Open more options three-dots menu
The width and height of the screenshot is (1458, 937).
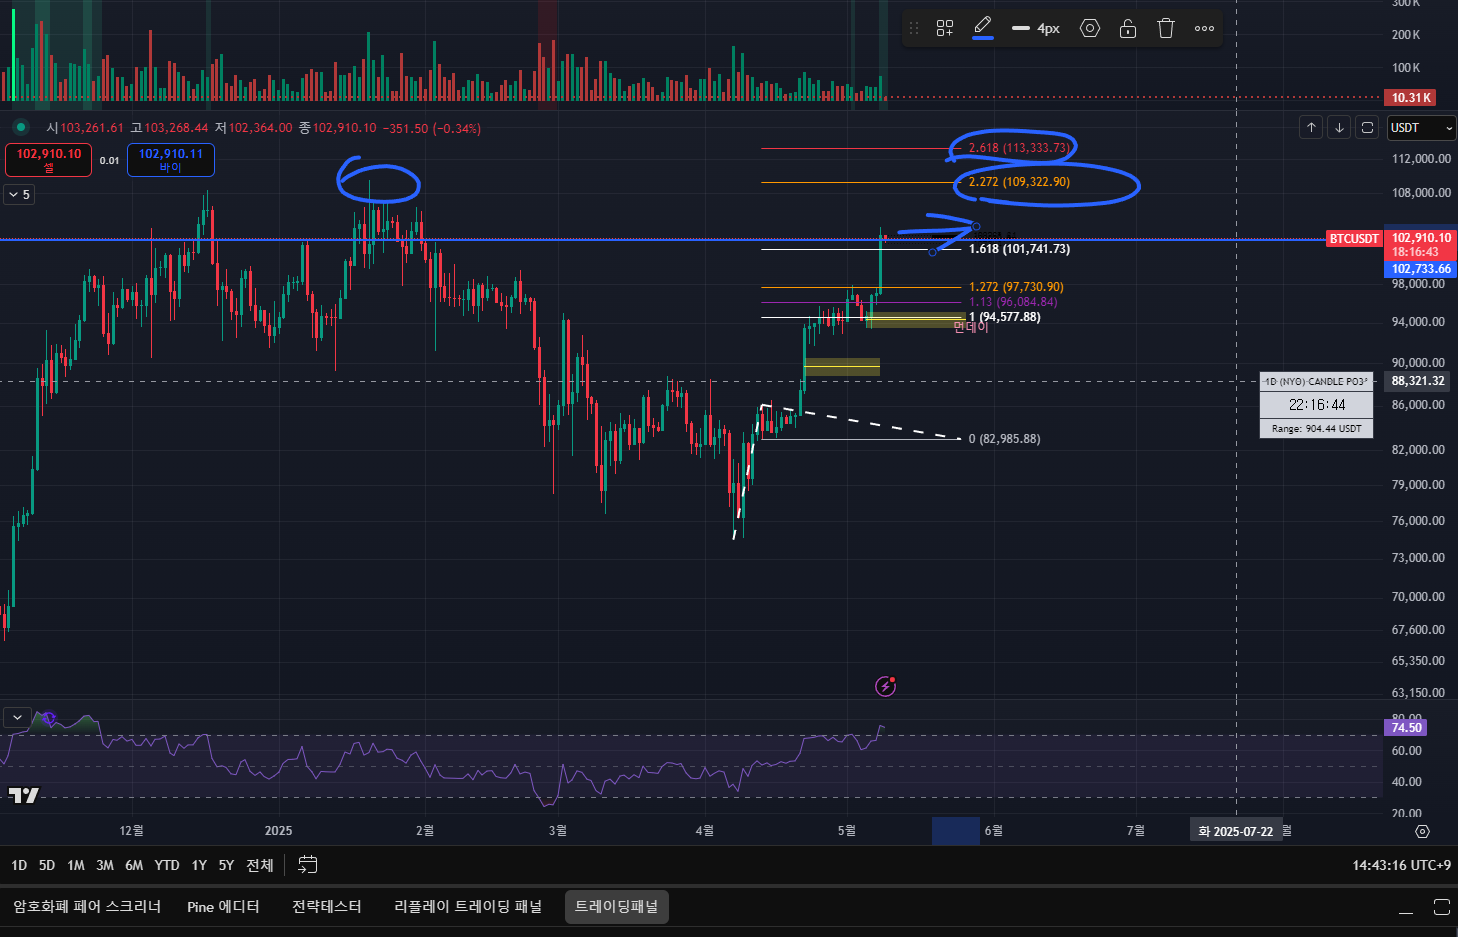[x=1205, y=28]
